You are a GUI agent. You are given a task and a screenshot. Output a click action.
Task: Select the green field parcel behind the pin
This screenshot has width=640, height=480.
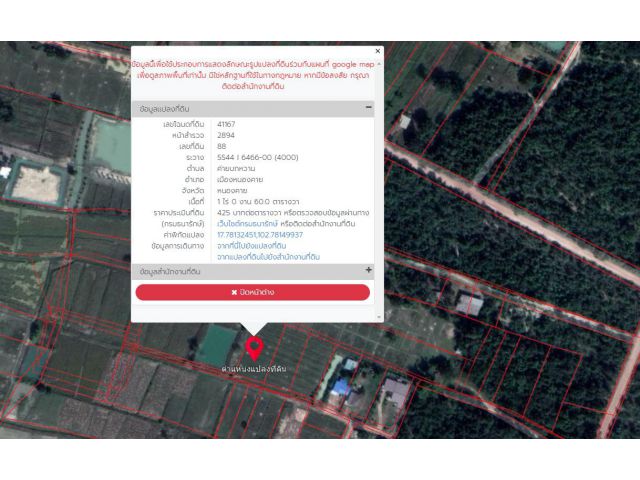coord(215,347)
